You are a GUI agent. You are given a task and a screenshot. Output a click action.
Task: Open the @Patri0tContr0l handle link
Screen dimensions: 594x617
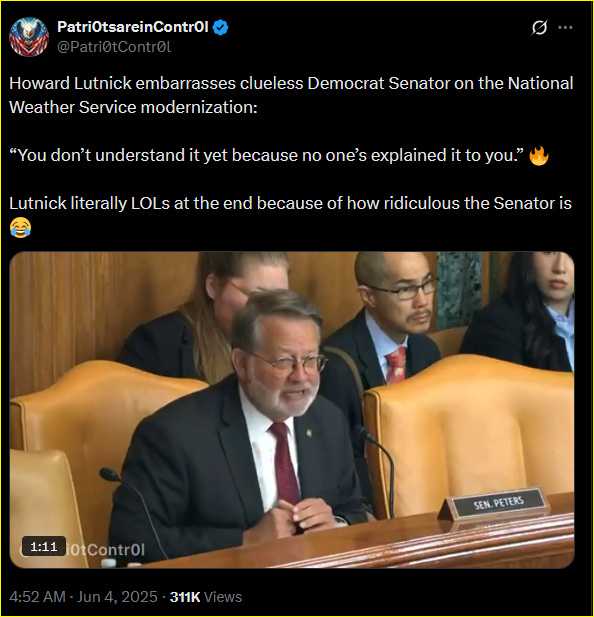[114, 47]
